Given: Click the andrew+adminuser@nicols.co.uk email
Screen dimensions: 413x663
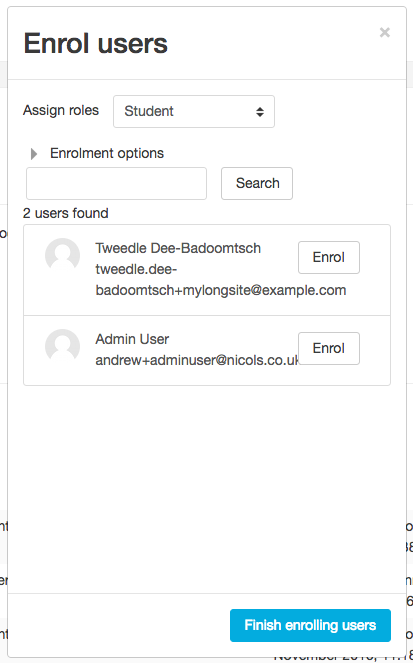Looking at the screenshot, I should [x=197, y=360].
